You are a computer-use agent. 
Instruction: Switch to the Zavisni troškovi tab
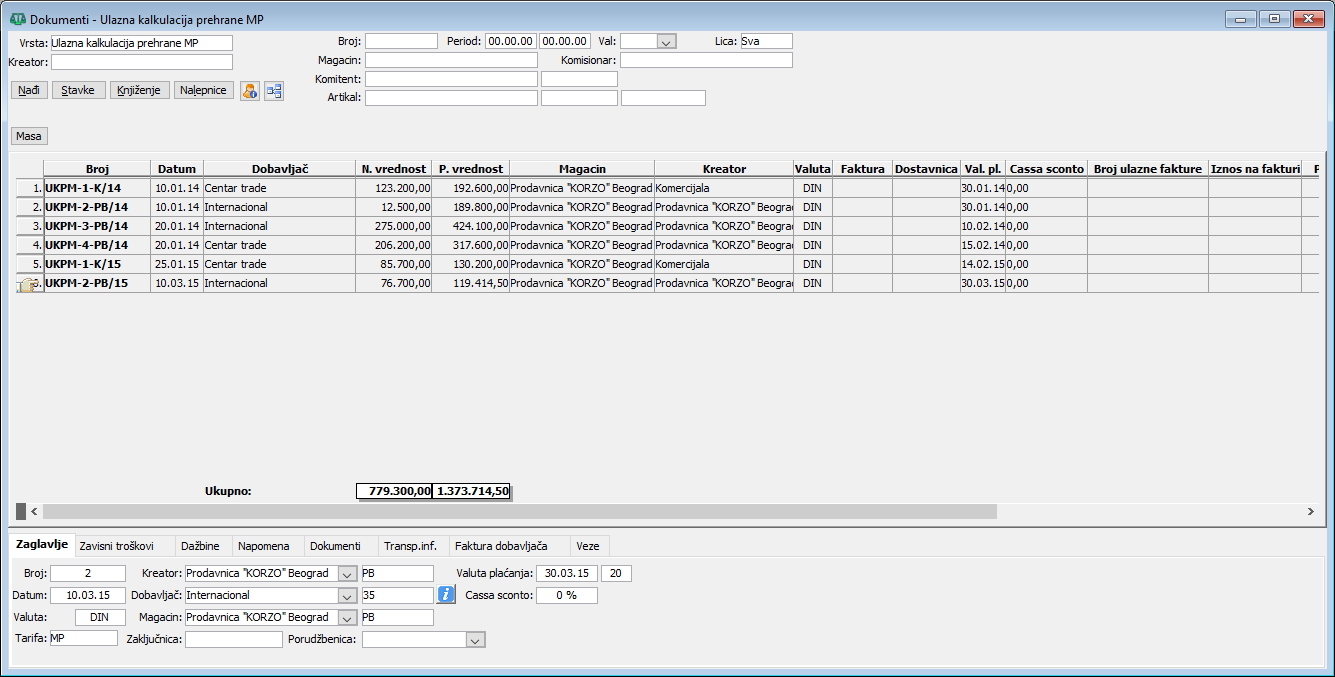[x=116, y=546]
